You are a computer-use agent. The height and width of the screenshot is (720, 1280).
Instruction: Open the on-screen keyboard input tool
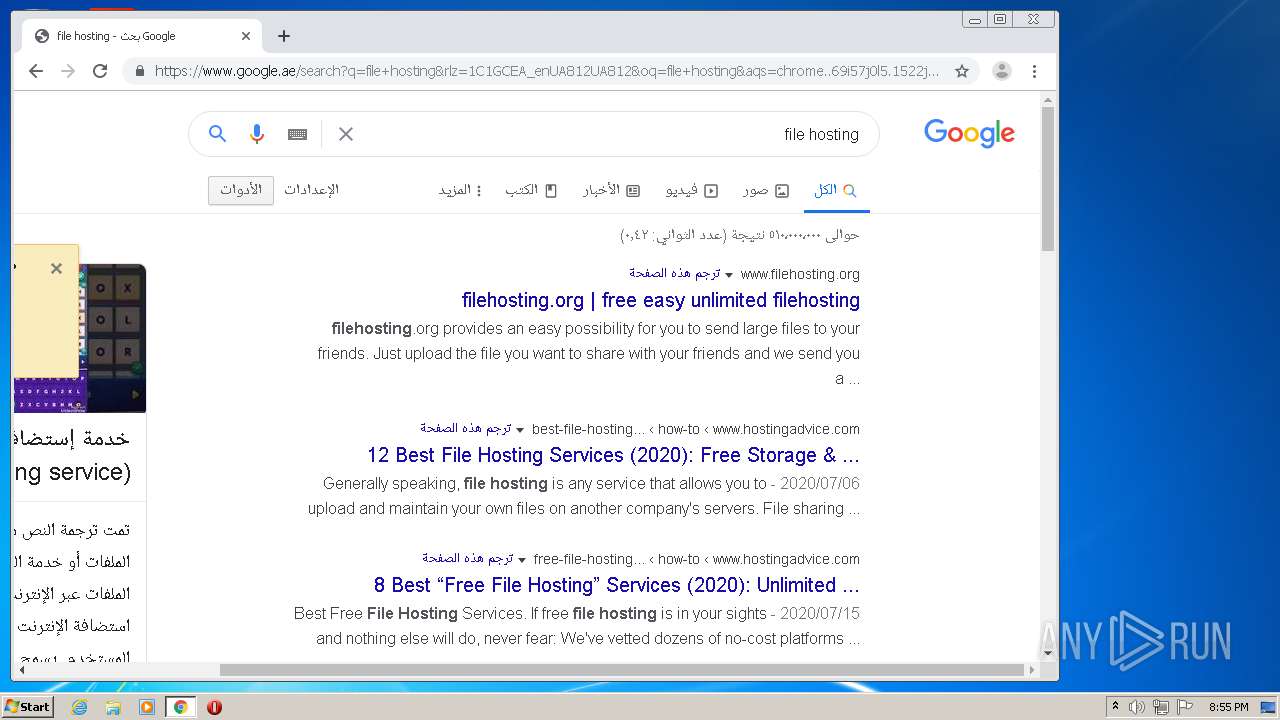point(297,134)
